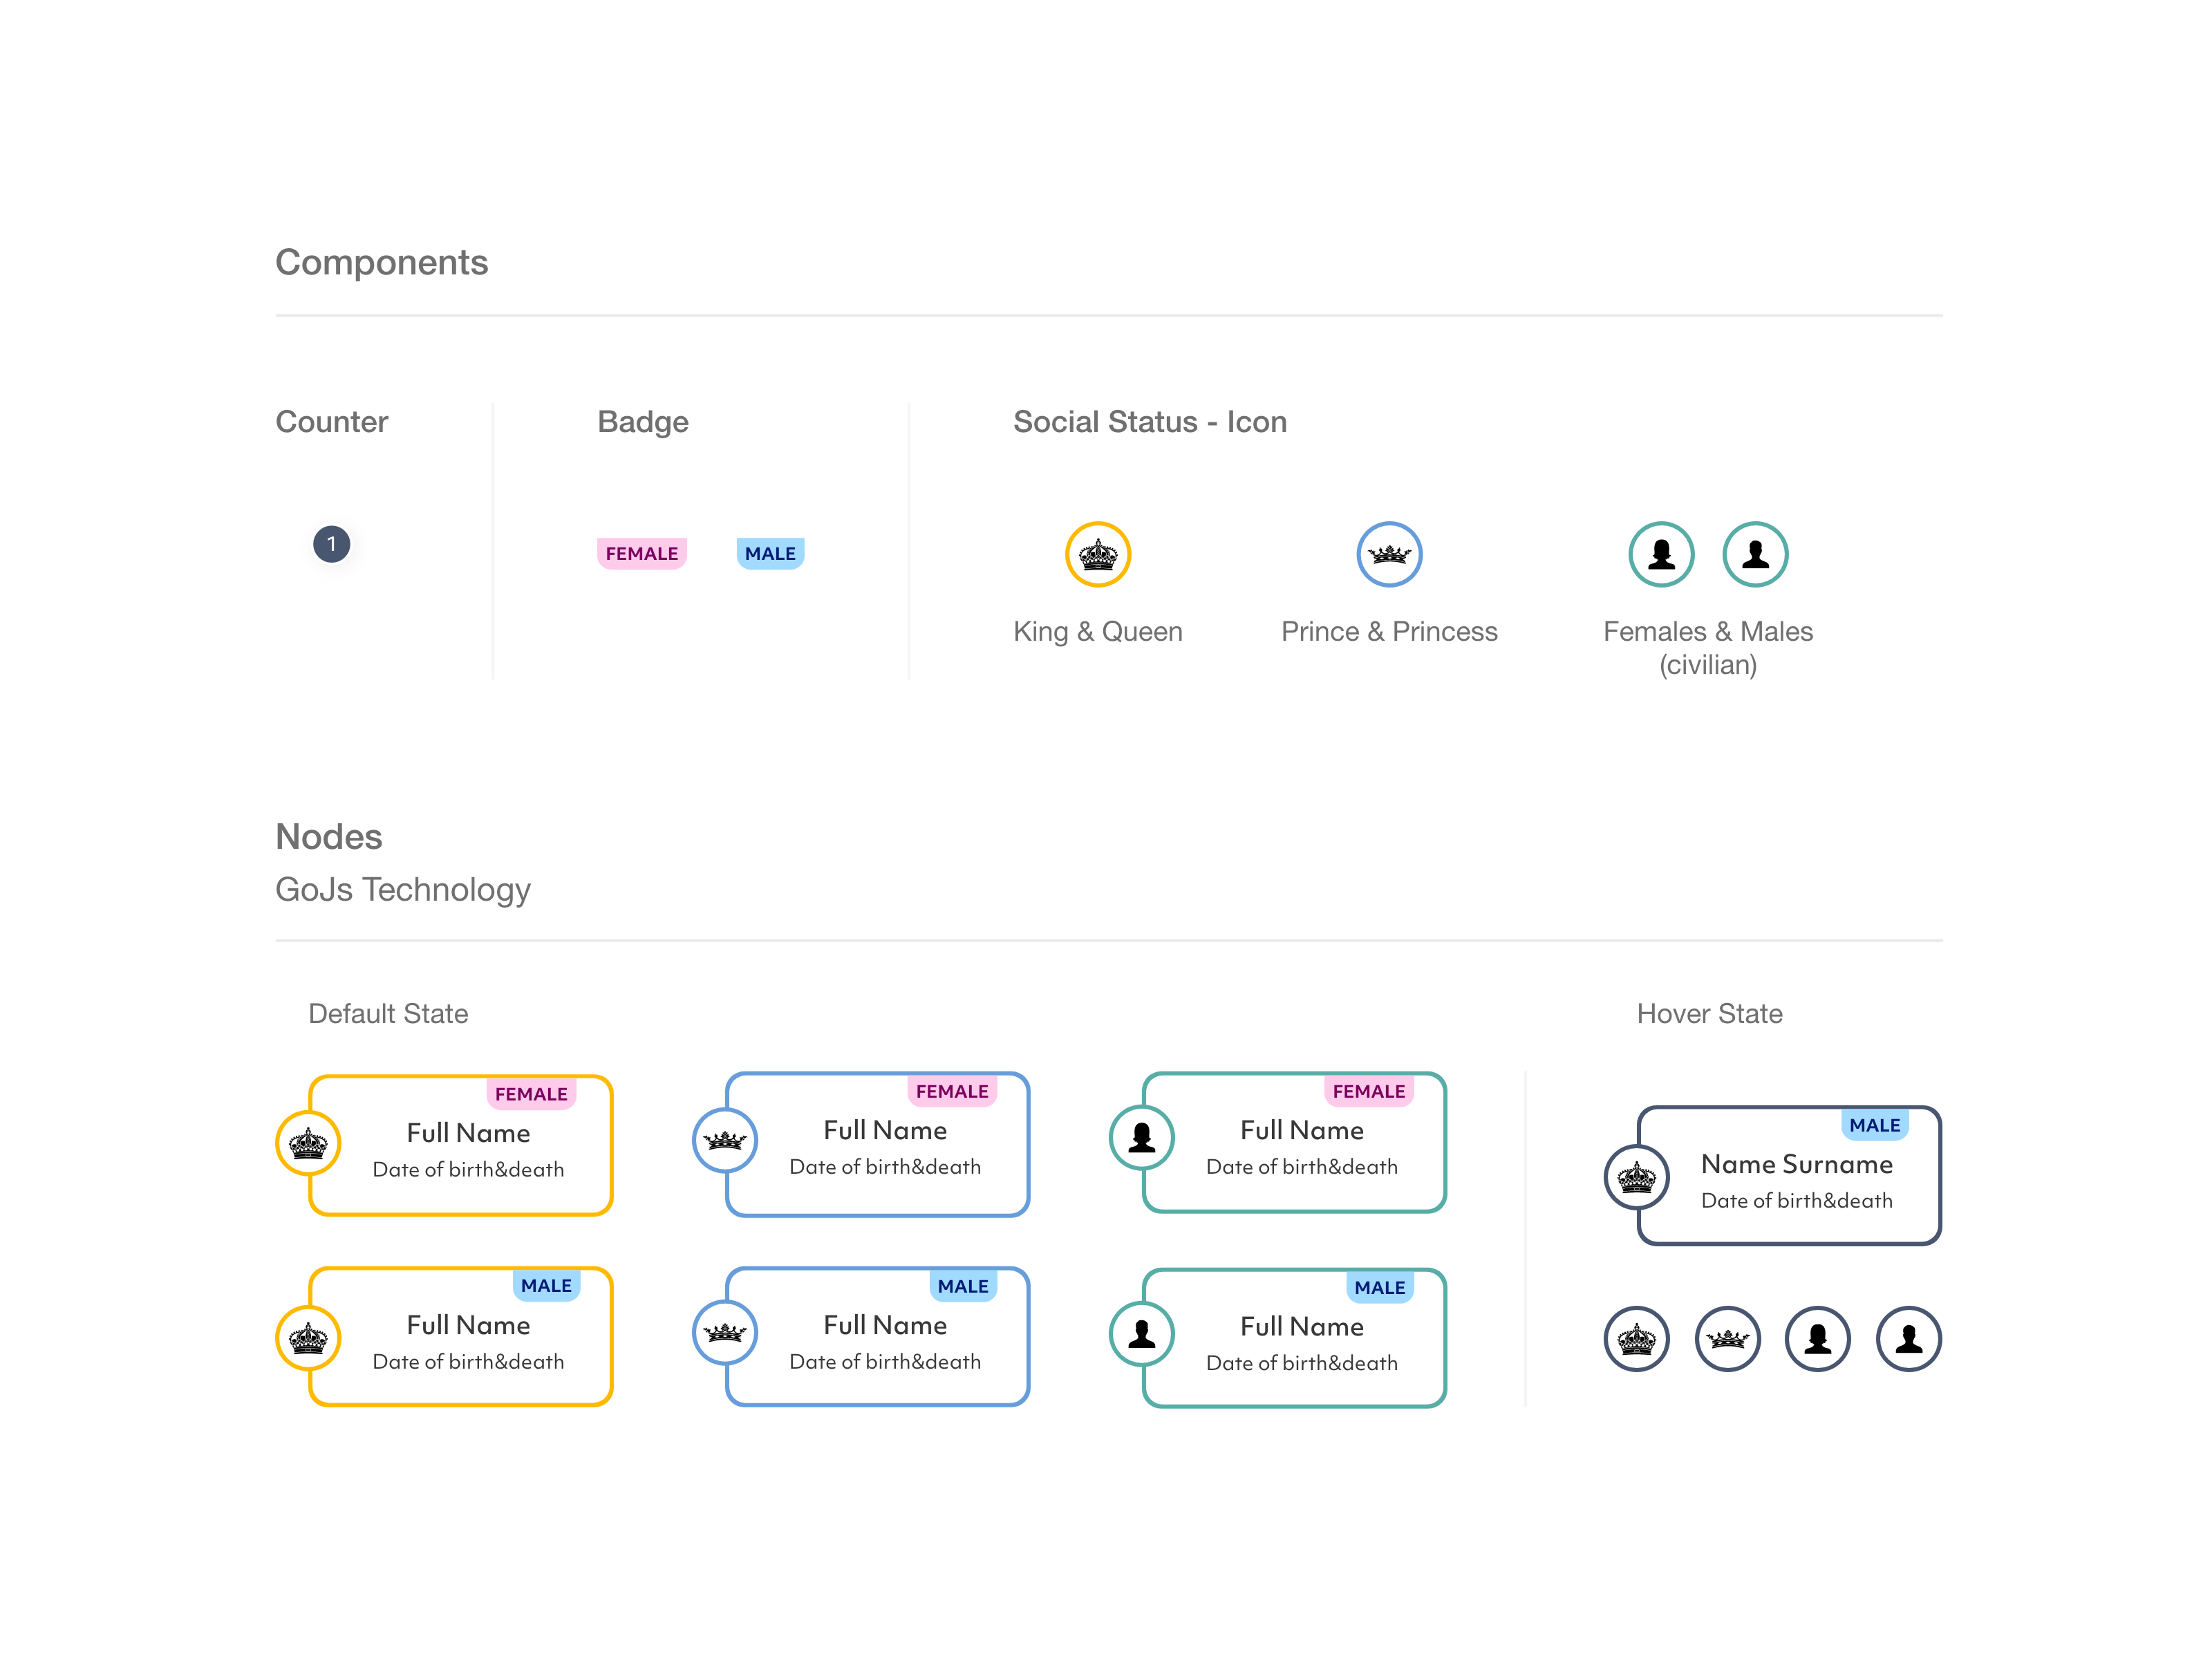Select the first crown circle under hover state
2212x1659 pixels.
(x=1637, y=1338)
